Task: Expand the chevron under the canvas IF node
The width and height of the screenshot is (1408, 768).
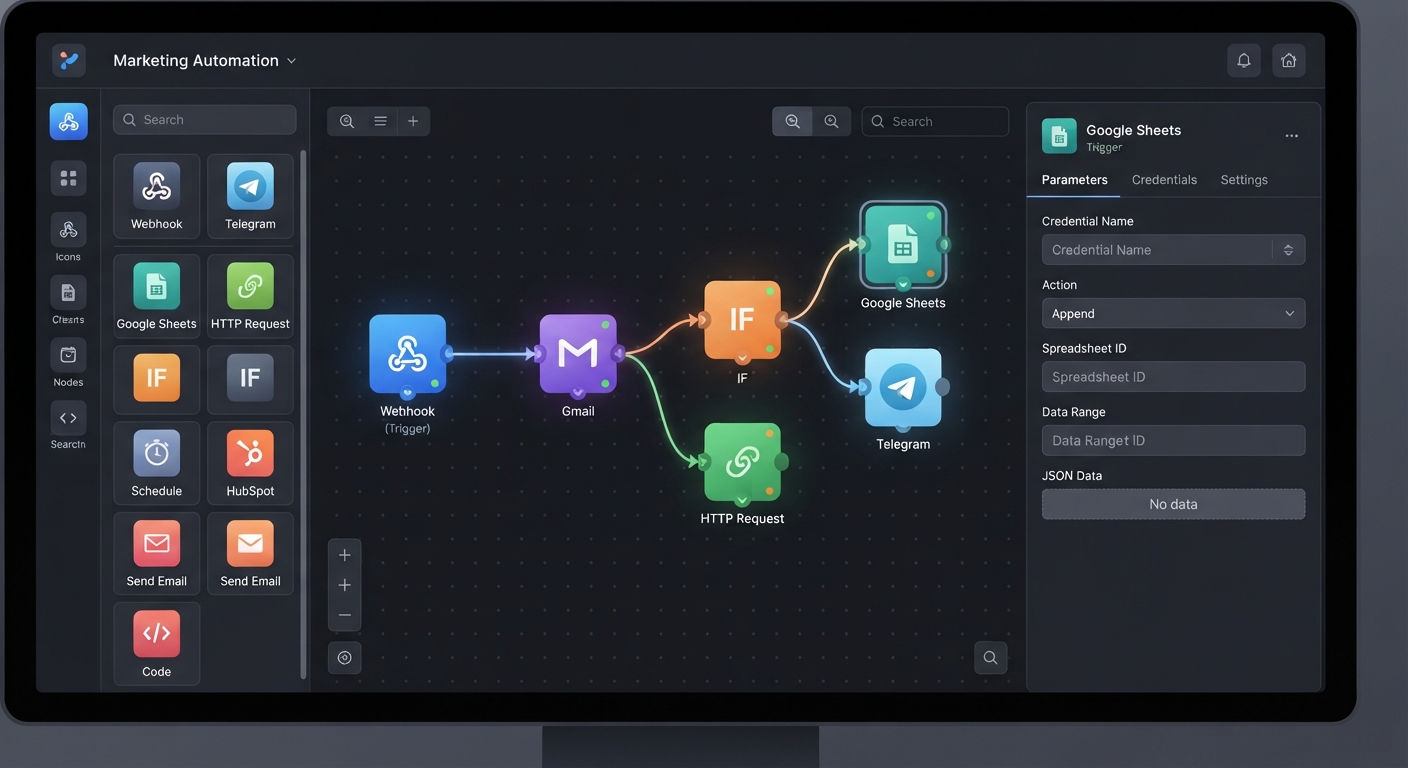Action: tap(742, 358)
